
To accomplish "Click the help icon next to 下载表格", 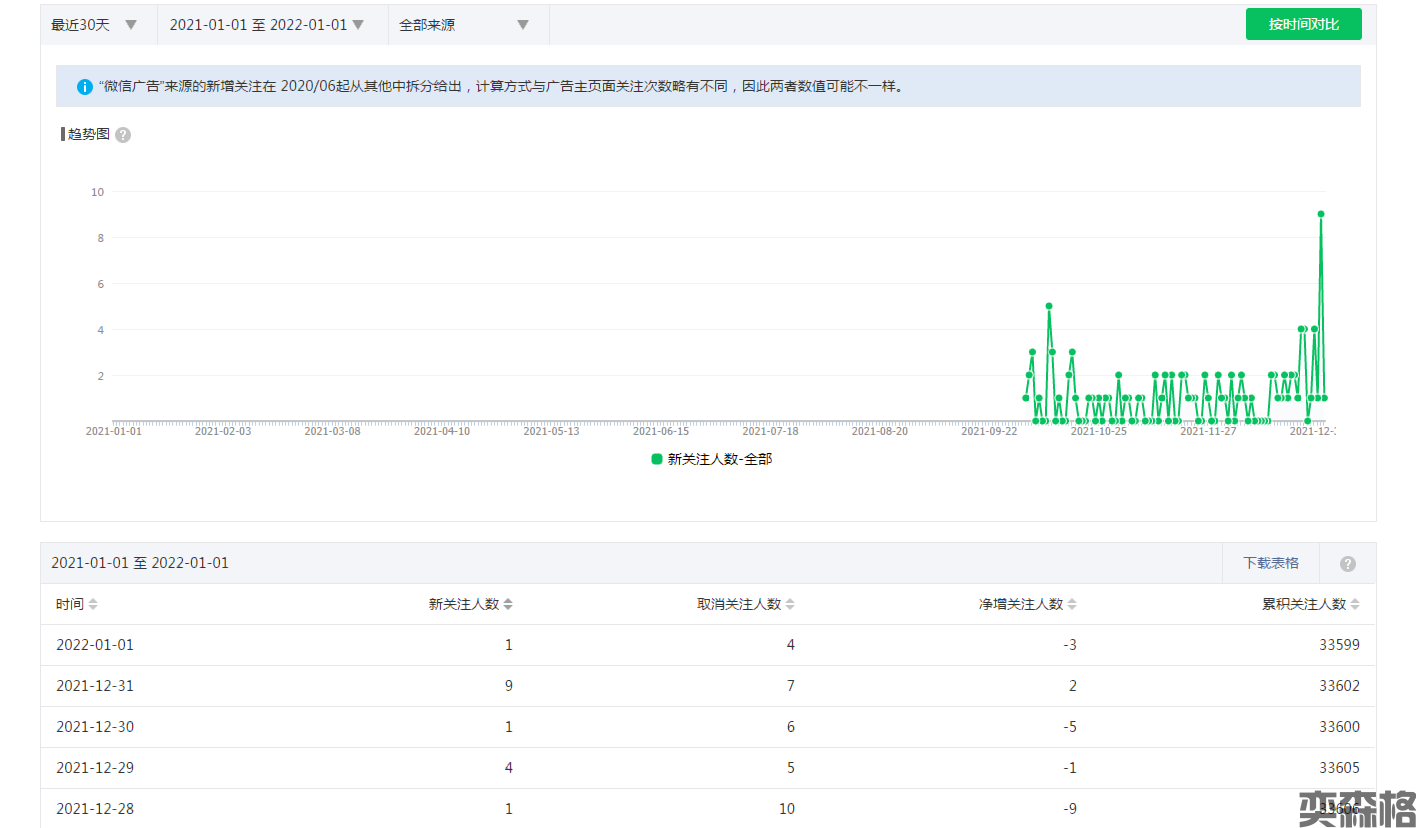I will (x=1347, y=564).
